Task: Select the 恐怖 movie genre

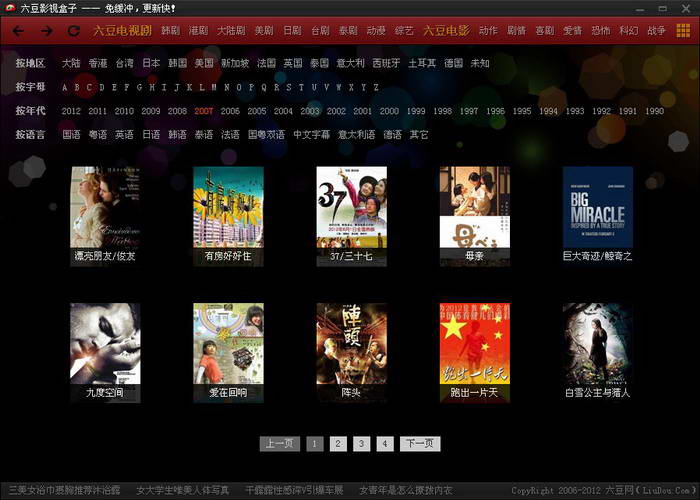Action: point(600,30)
